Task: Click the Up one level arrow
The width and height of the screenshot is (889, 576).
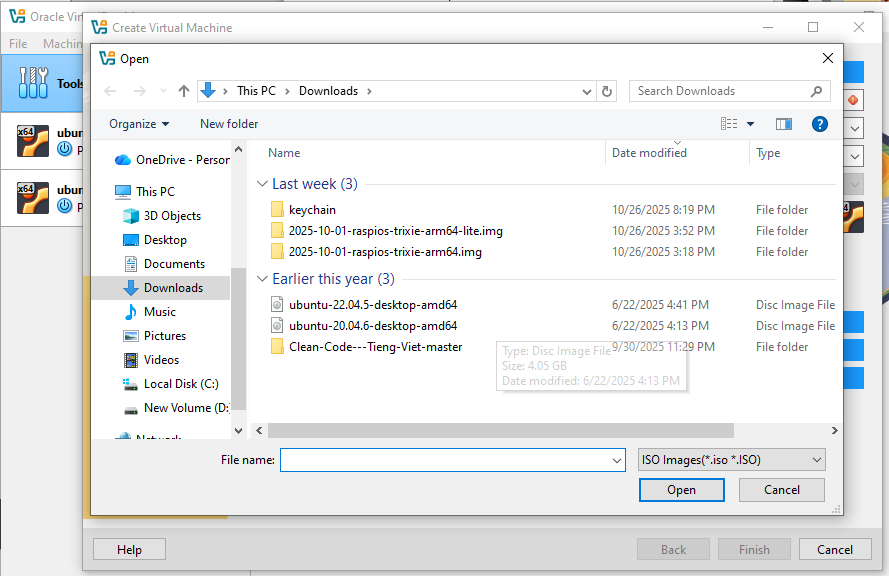Action: (184, 91)
